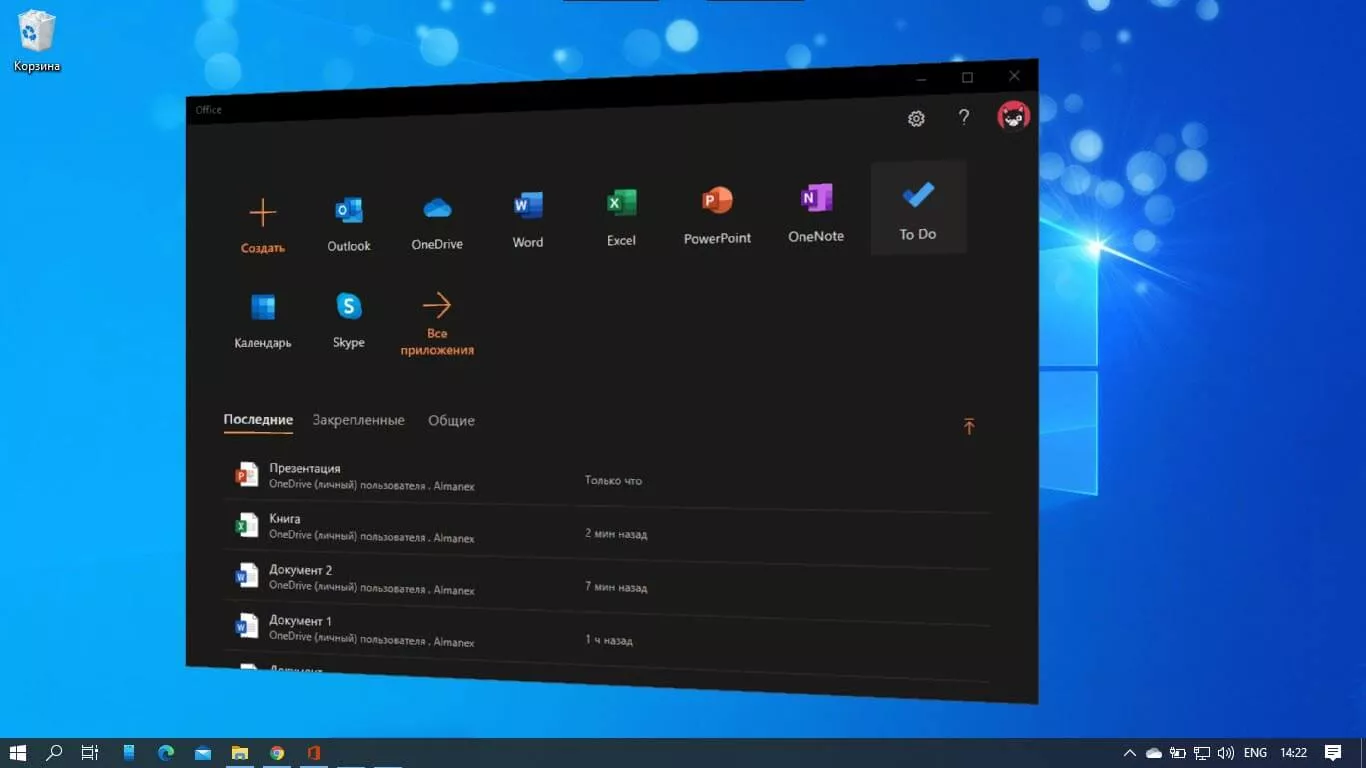The height and width of the screenshot is (768, 1366).
Task: Open the Skype app icon
Action: [348, 319]
